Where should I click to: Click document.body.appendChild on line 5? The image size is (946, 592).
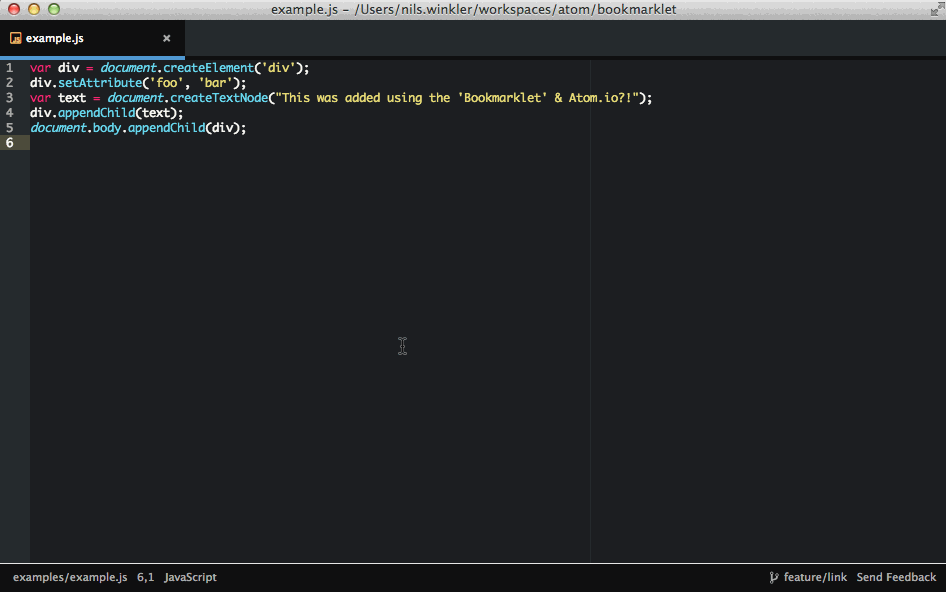coord(118,128)
